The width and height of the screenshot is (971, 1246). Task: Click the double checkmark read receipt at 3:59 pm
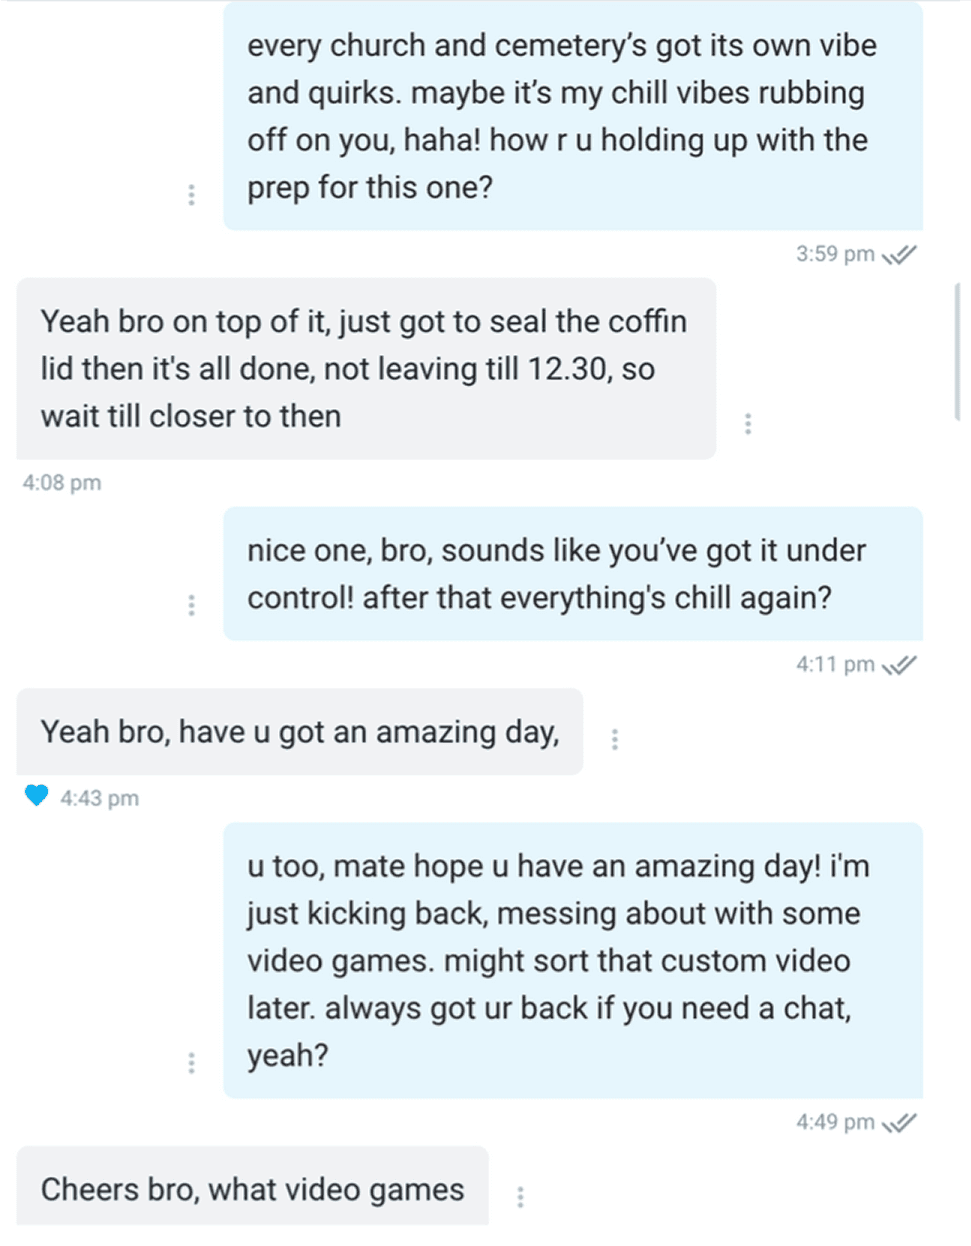(900, 253)
